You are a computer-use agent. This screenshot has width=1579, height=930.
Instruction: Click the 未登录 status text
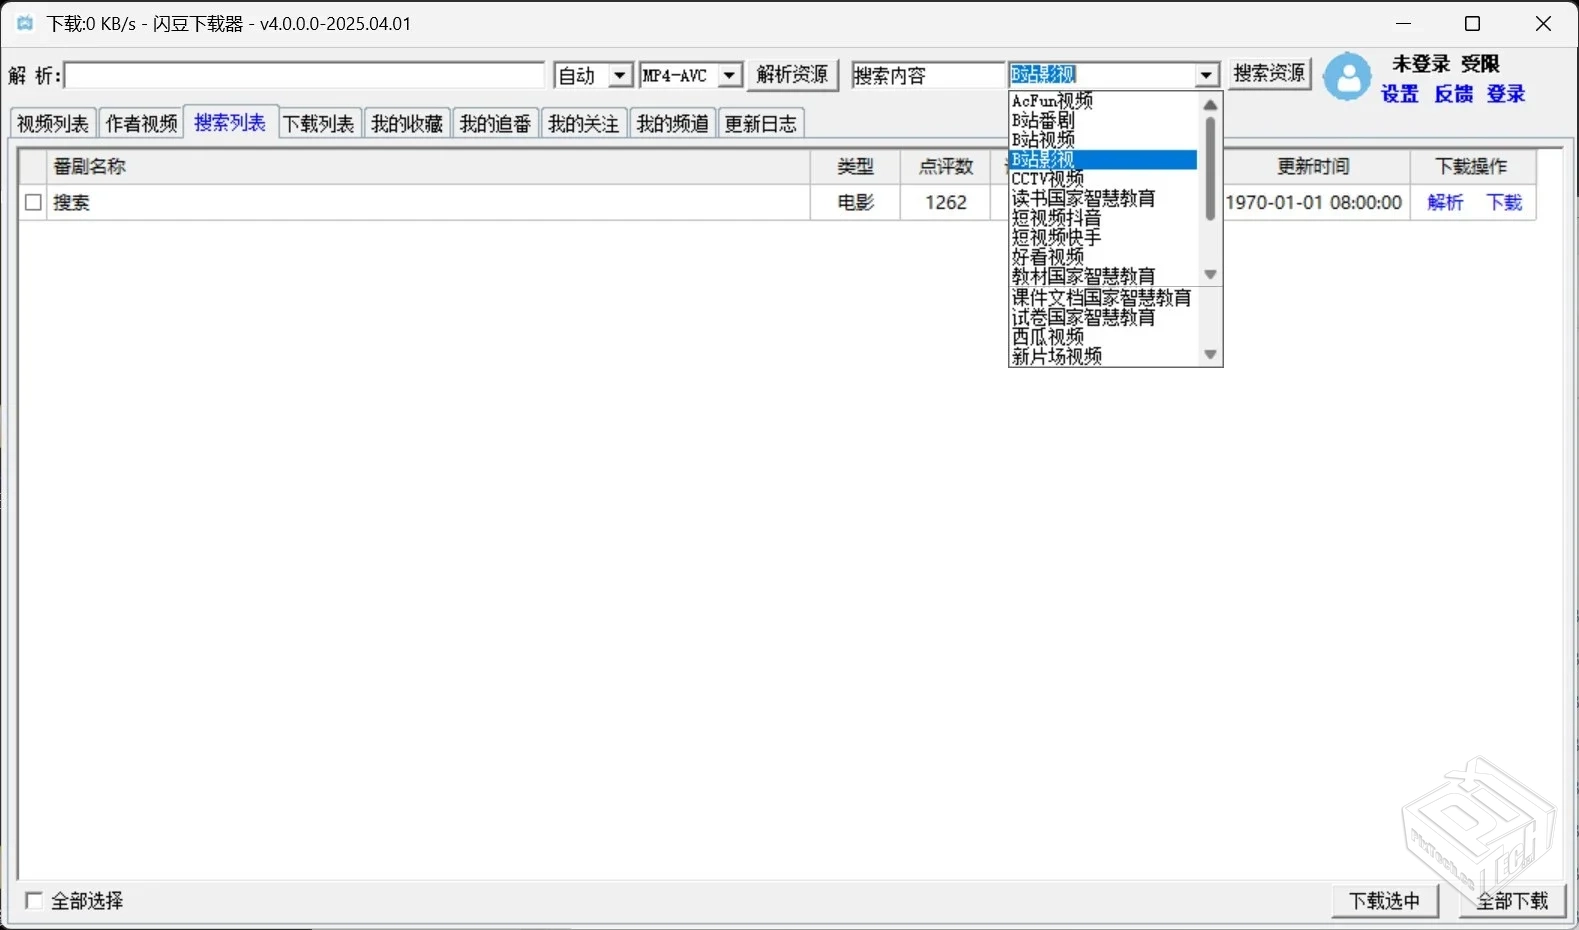tap(1421, 64)
